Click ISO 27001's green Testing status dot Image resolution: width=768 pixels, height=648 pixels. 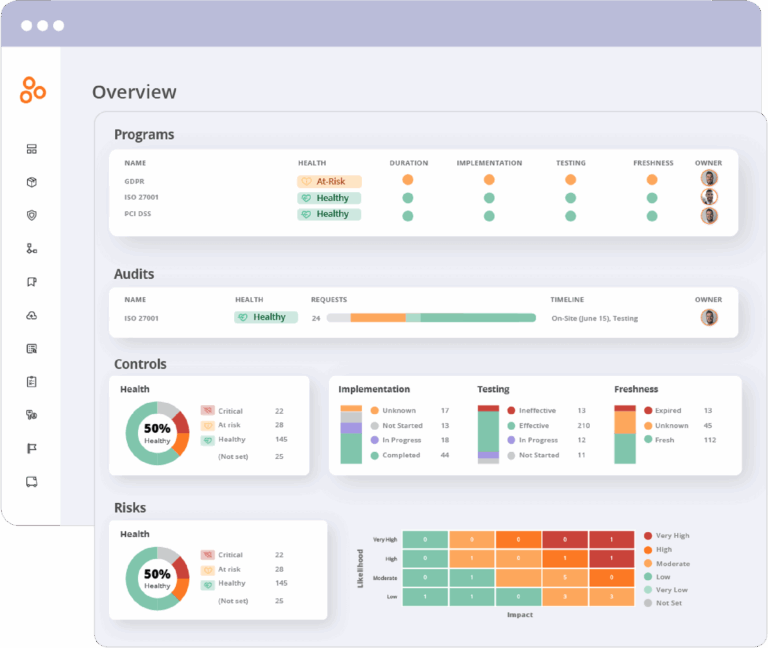(570, 198)
